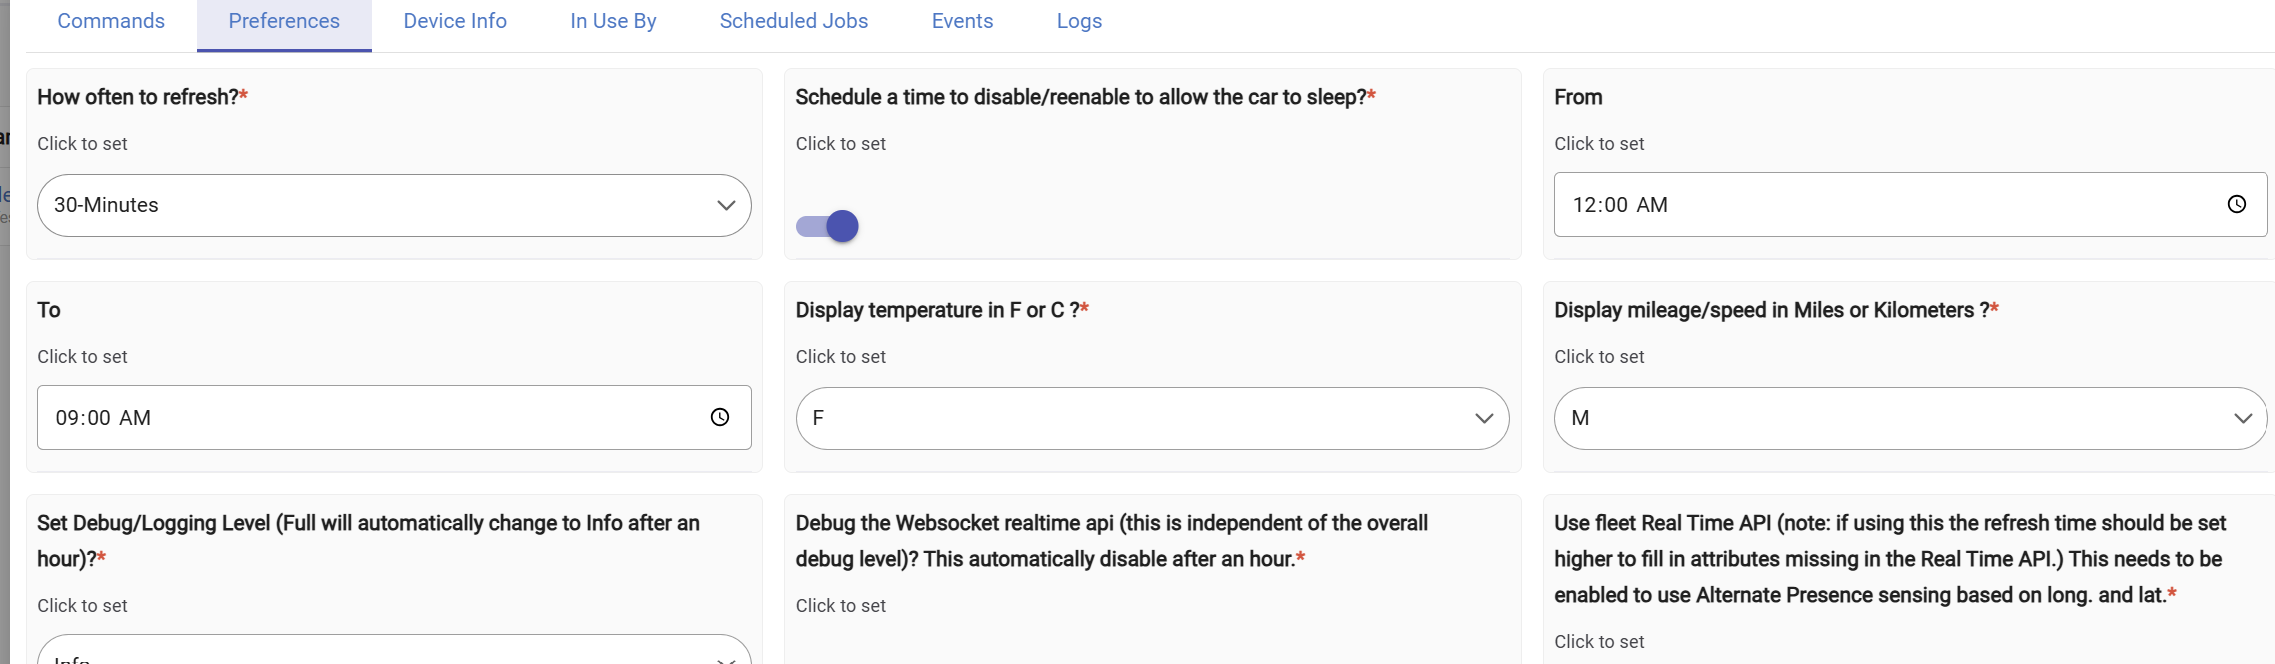The image size is (2275, 664).
Task: Open the Device Info tab
Action: 455,21
